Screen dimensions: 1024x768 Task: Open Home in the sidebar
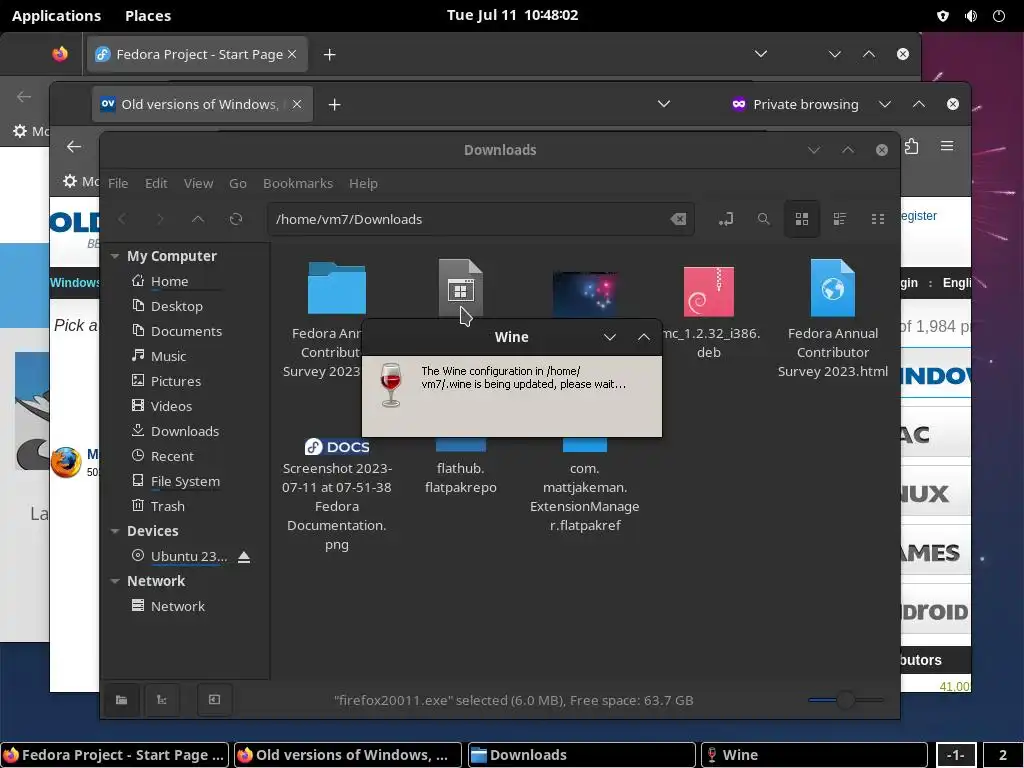point(170,281)
